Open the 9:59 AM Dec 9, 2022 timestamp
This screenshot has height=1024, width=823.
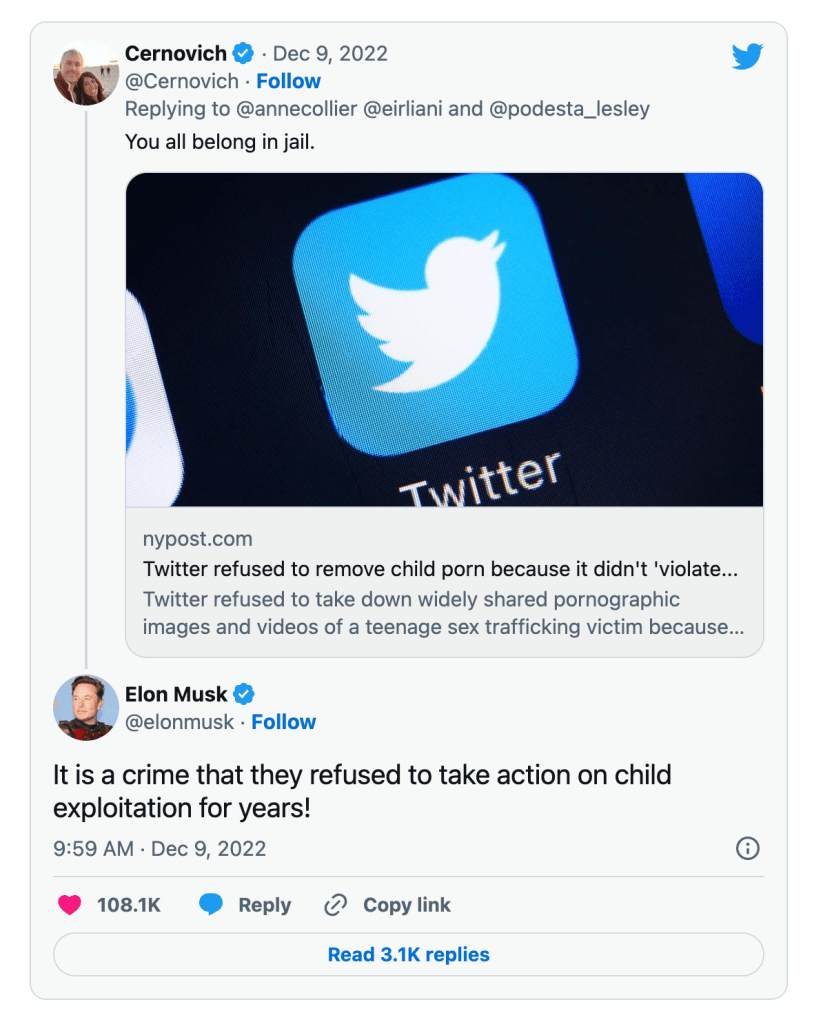point(160,849)
